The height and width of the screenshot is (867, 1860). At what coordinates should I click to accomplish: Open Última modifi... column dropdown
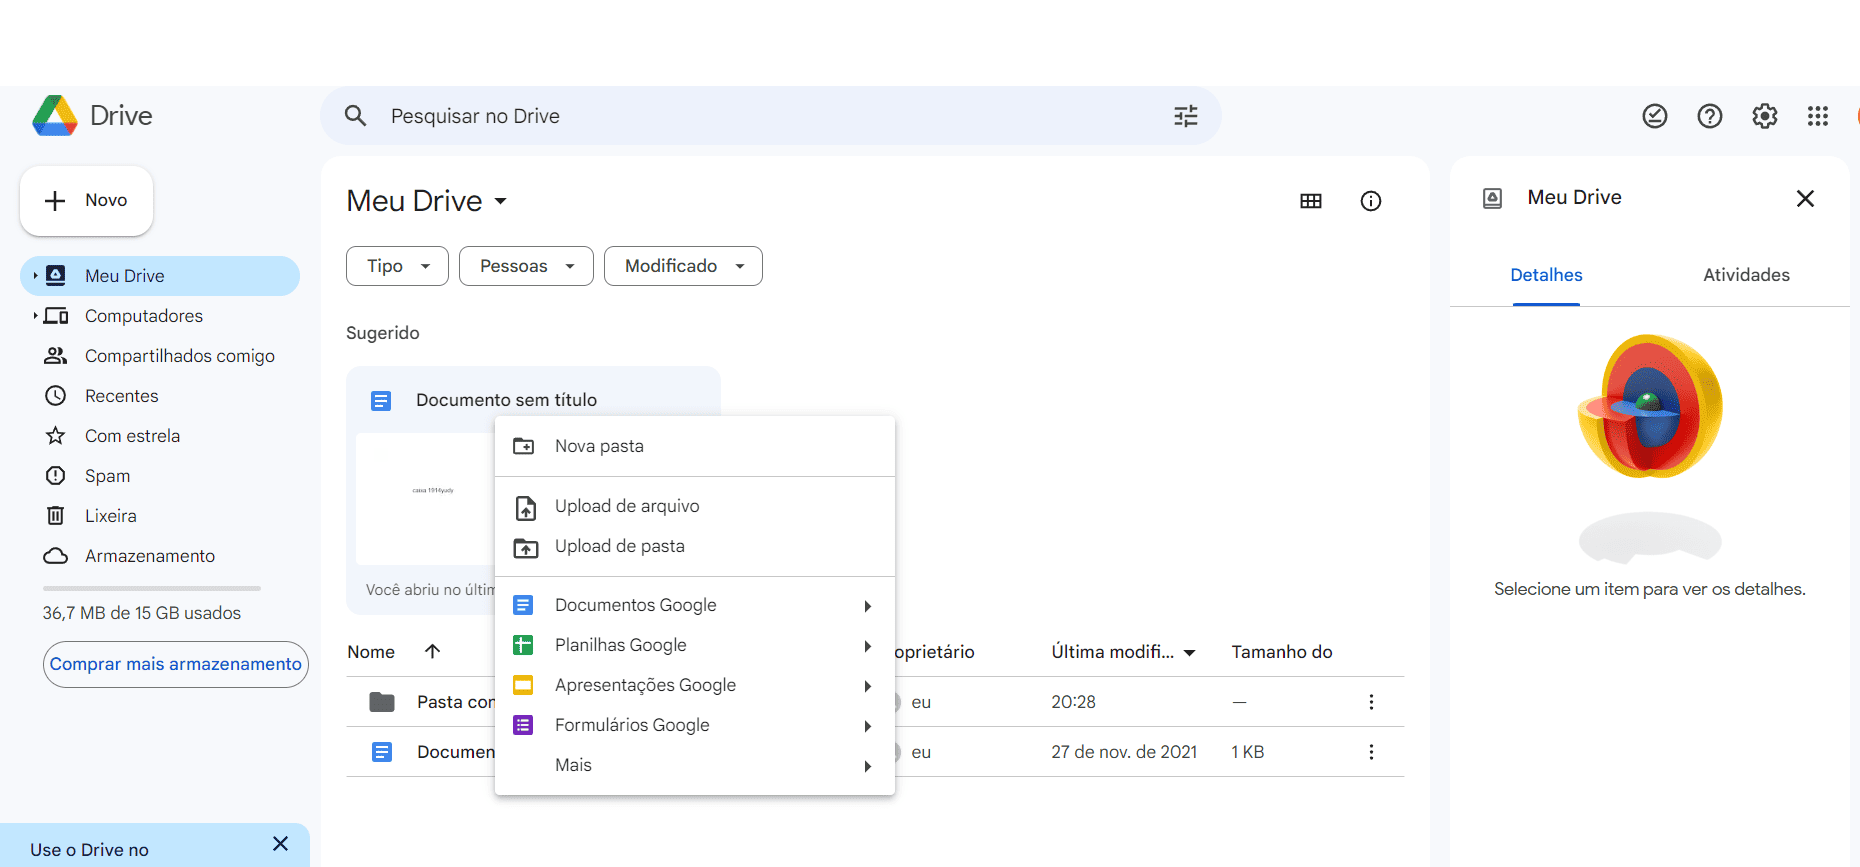click(x=1190, y=653)
